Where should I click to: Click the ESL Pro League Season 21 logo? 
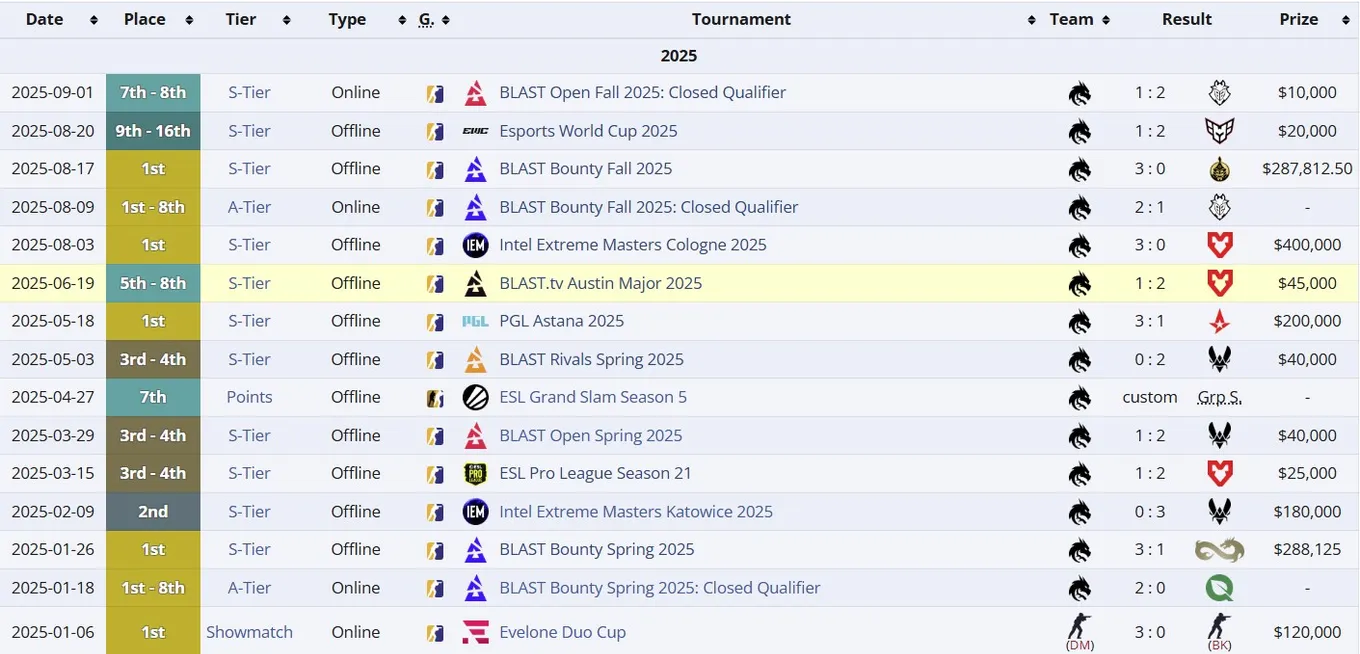476,473
